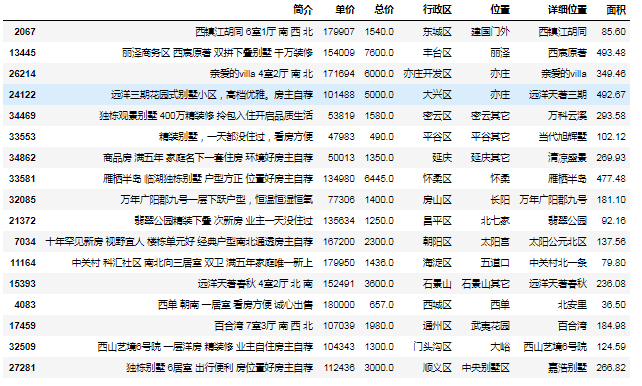The width and height of the screenshot is (642, 386).
Task: Click location cell 中央别墅区
Action: [x=486, y=368]
